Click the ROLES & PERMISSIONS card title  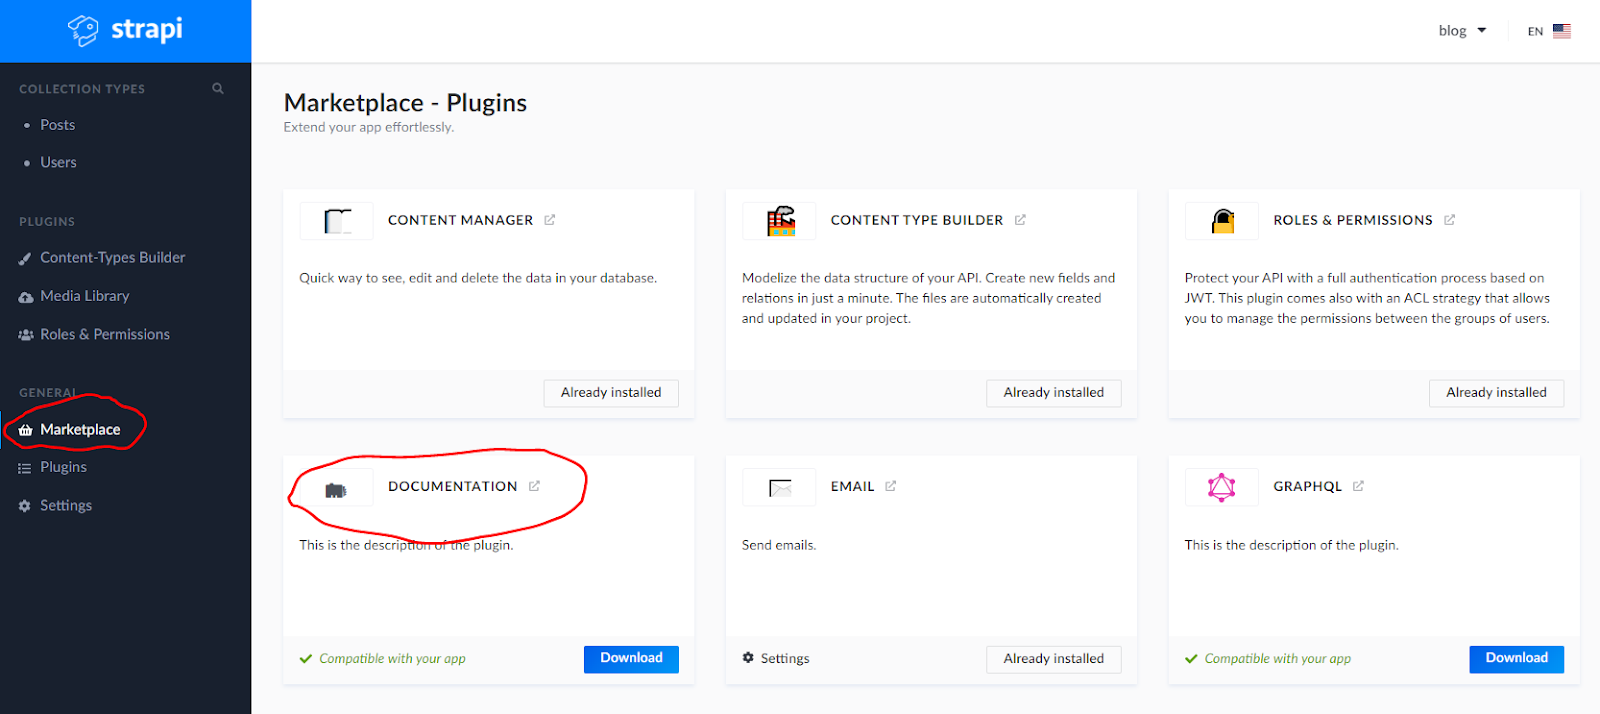[1353, 220]
